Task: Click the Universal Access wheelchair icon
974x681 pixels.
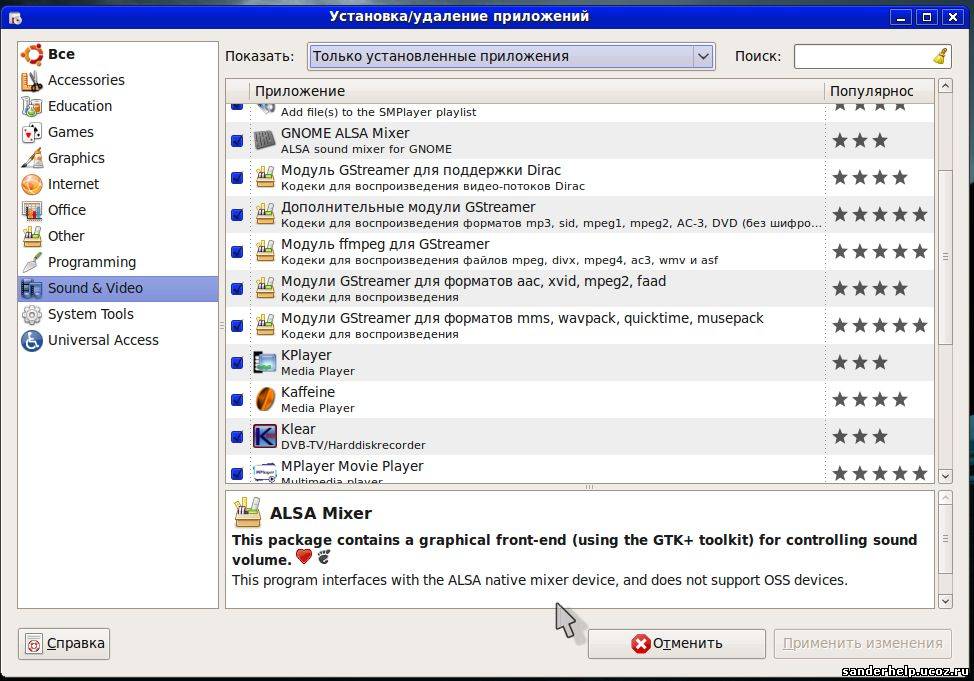Action: tap(32, 340)
